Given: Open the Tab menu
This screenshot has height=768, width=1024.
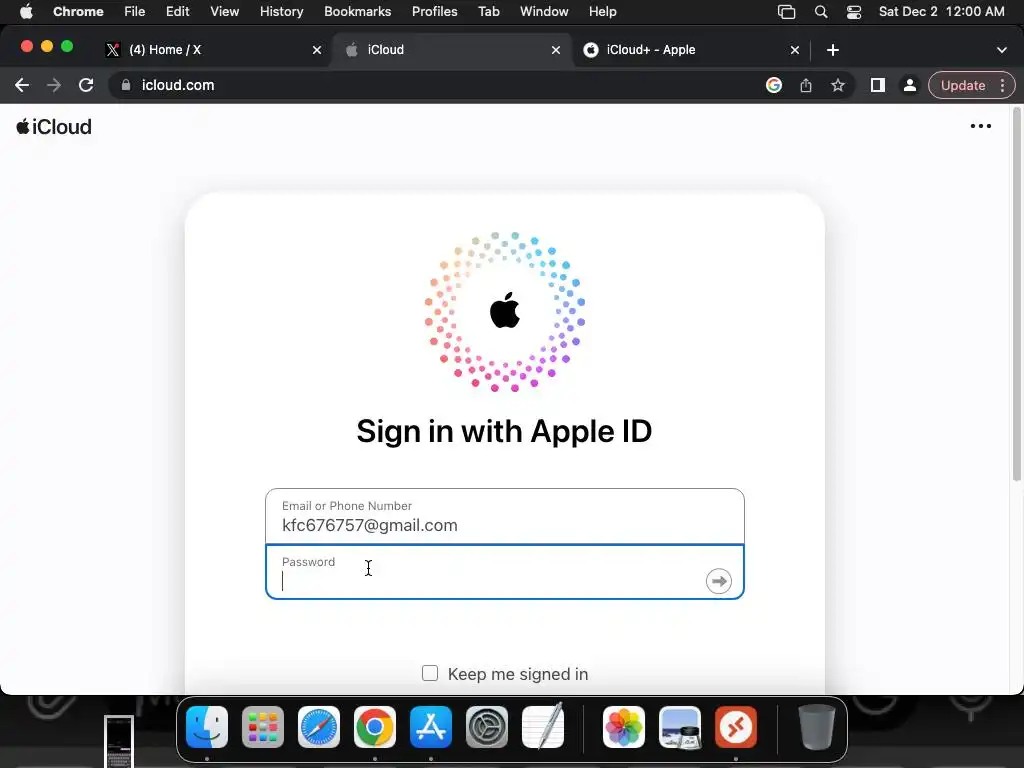Looking at the screenshot, I should (x=488, y=12).
